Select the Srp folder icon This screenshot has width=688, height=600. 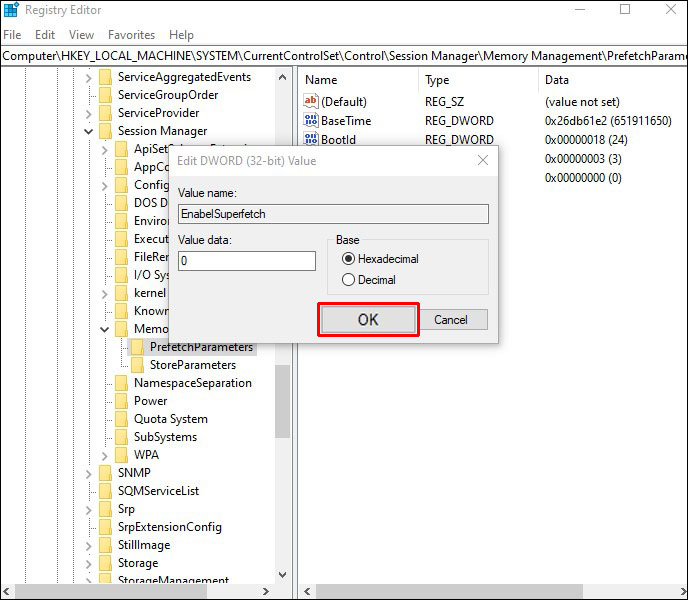[x=105, y=509]
